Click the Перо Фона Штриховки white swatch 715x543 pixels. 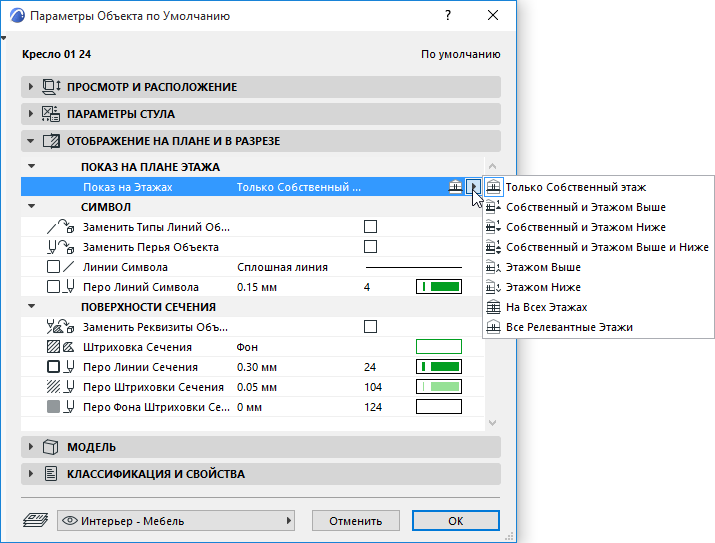439,407
